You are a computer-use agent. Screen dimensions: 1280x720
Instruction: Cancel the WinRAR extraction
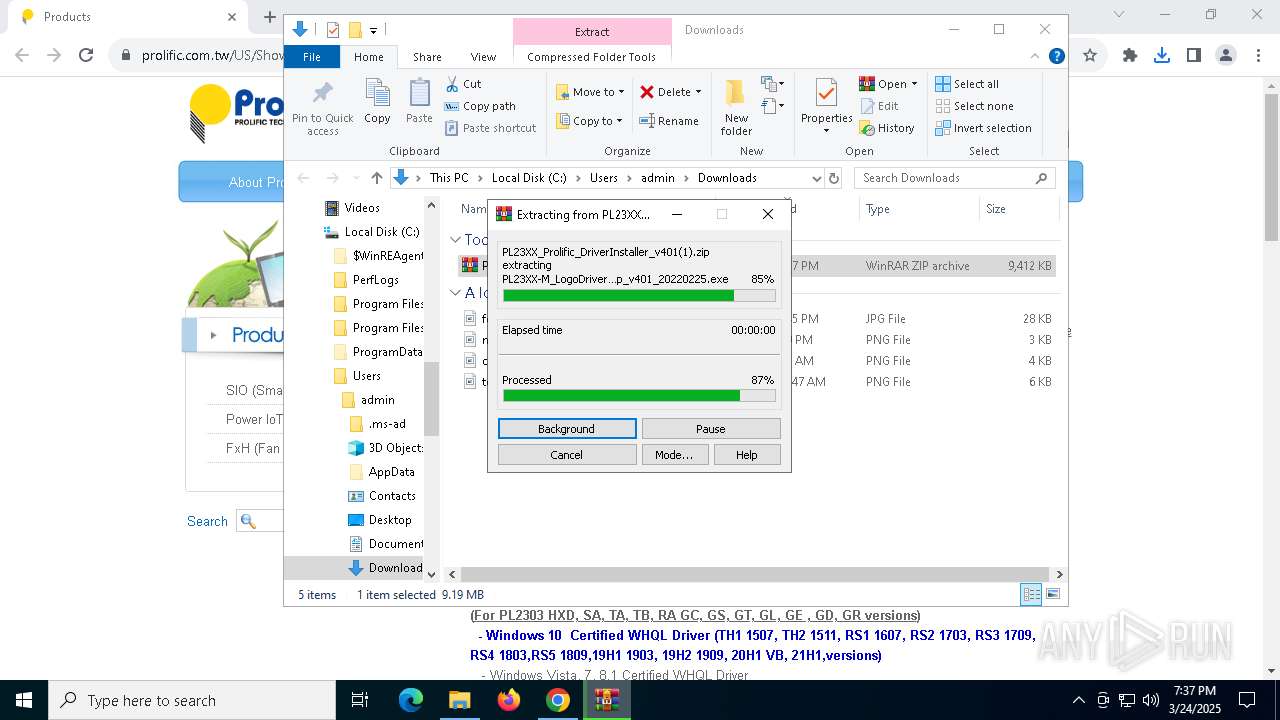coord(567,455)
